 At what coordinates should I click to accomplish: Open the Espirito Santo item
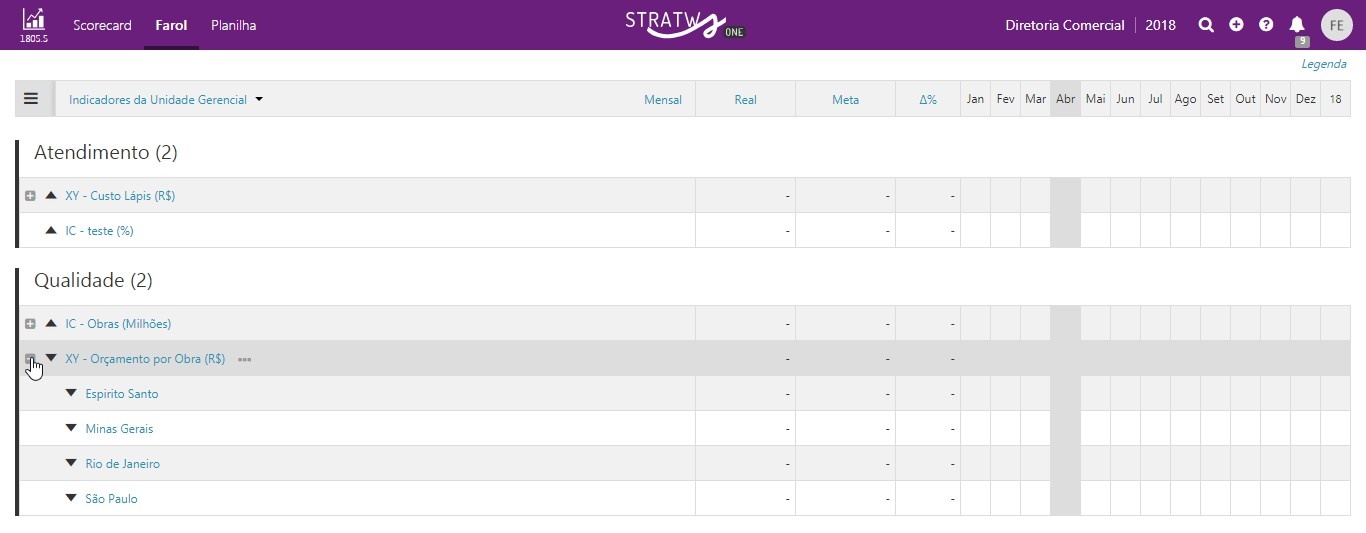coord(122,394)
